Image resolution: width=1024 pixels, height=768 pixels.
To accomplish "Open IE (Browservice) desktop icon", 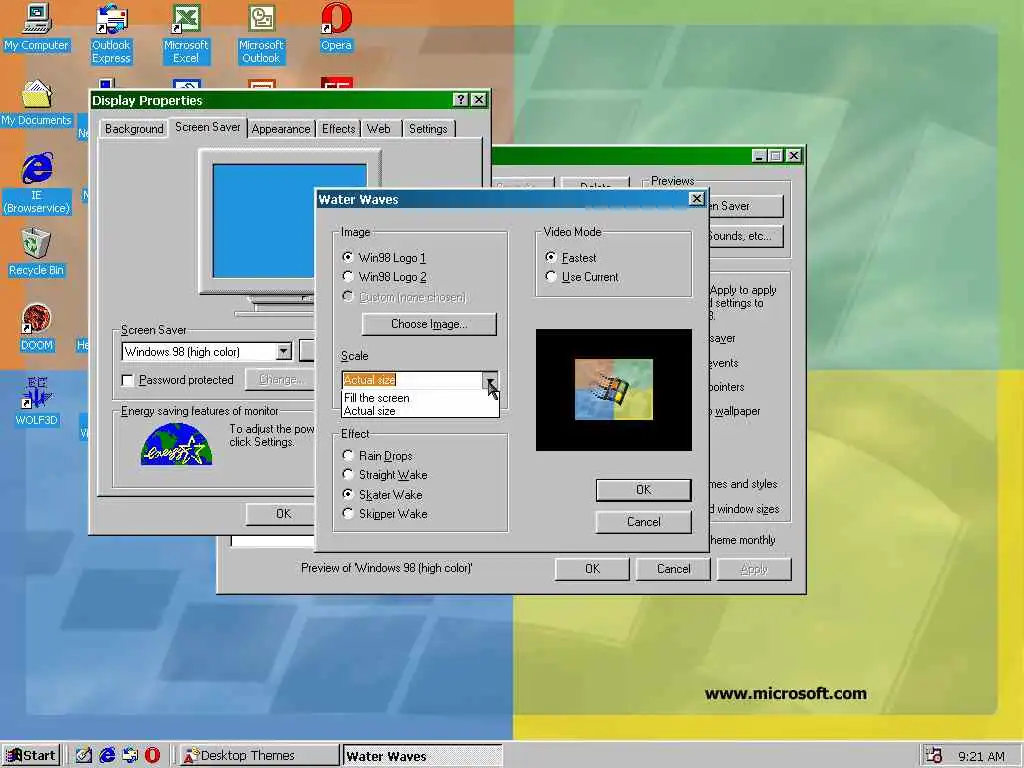I will coord(37,183).
